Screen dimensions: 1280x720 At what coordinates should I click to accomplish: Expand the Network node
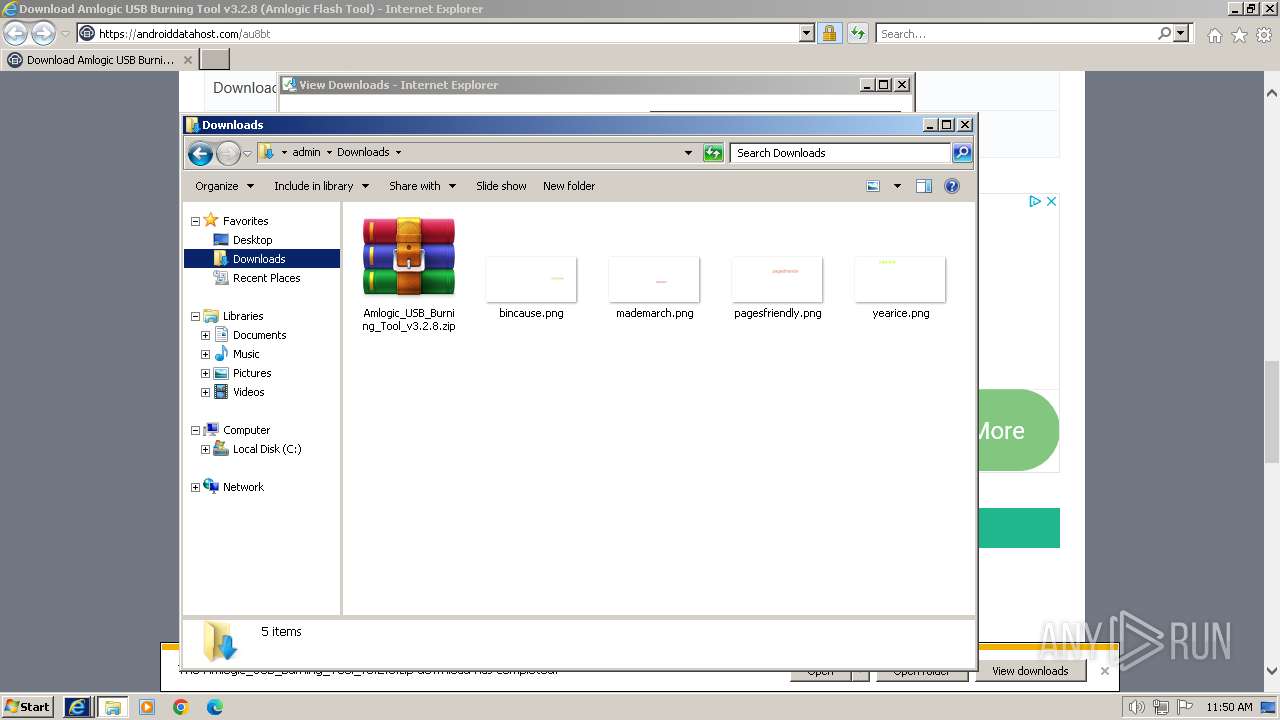tap(195, 487)
